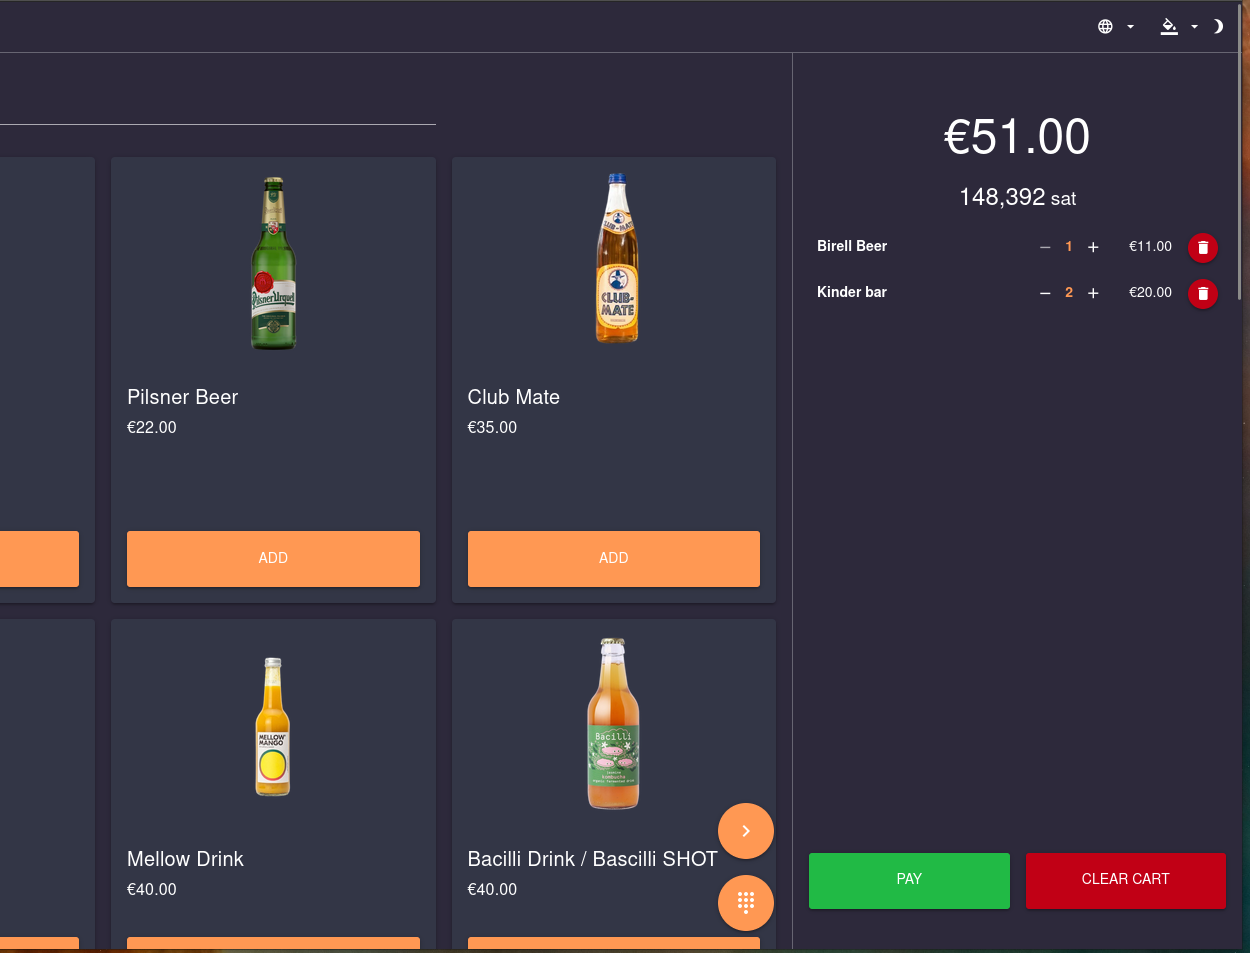Remove Kinder bar from cart

[x=1203, y=293]
